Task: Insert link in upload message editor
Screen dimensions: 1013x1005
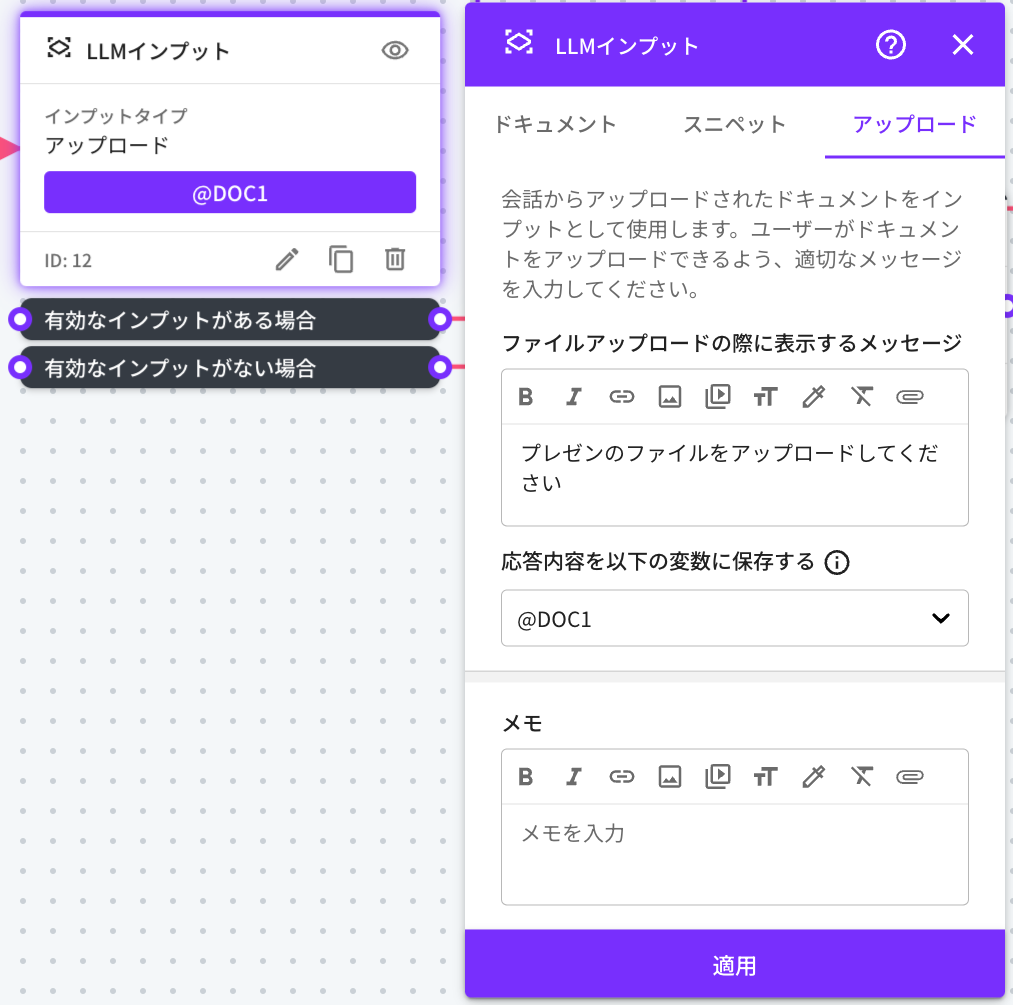Action: [x=622, y=397]
